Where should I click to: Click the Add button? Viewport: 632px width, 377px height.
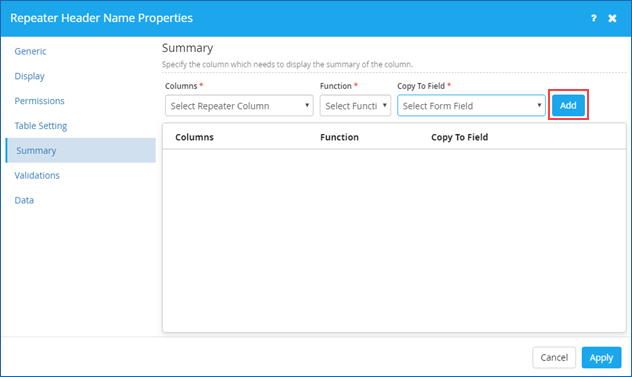pos(568,105)
